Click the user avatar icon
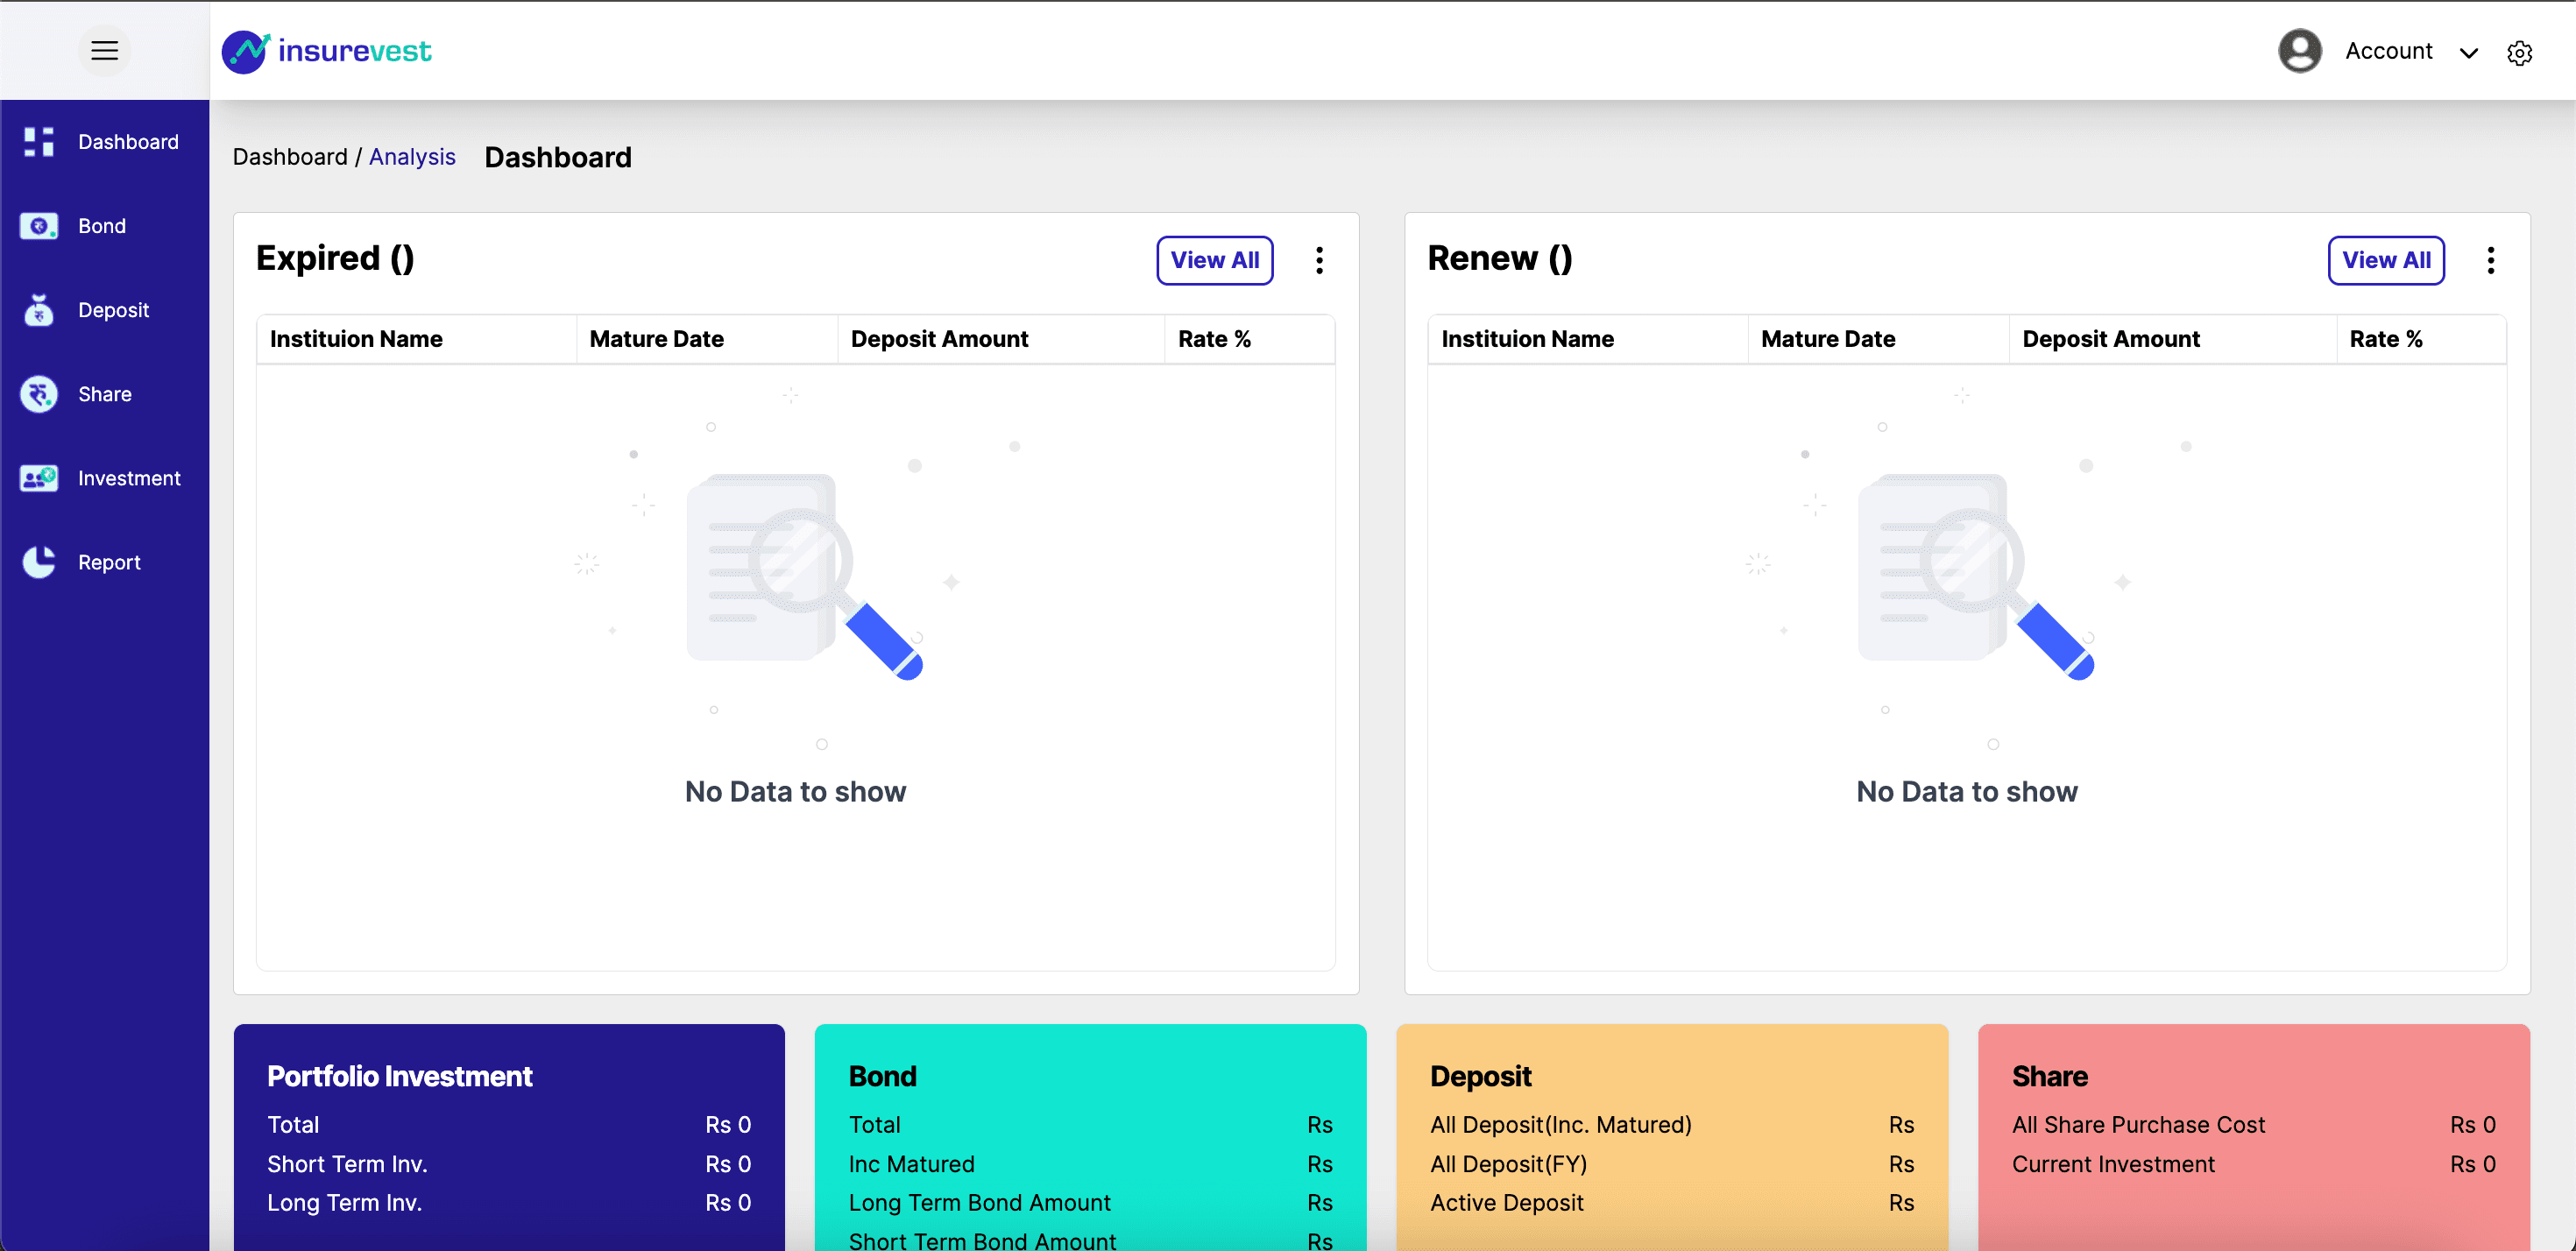2576x1251 pixels. (x=2299, y=51)
